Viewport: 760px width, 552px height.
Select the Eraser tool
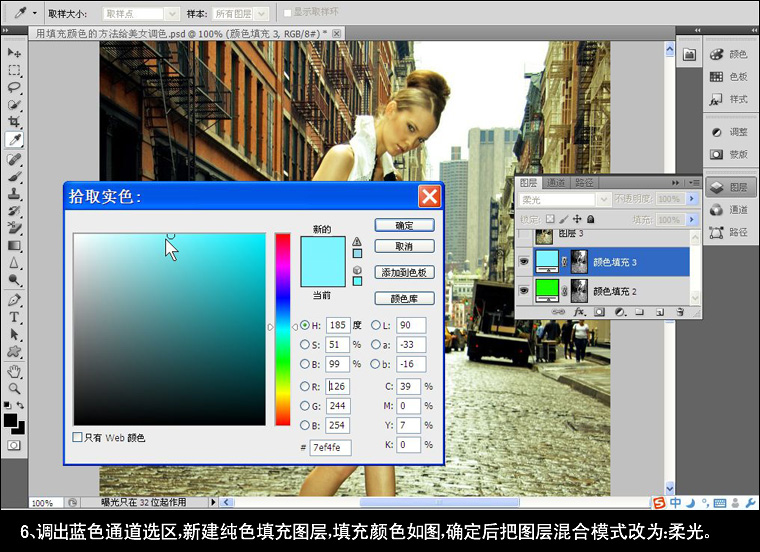[x=14, y=228]
